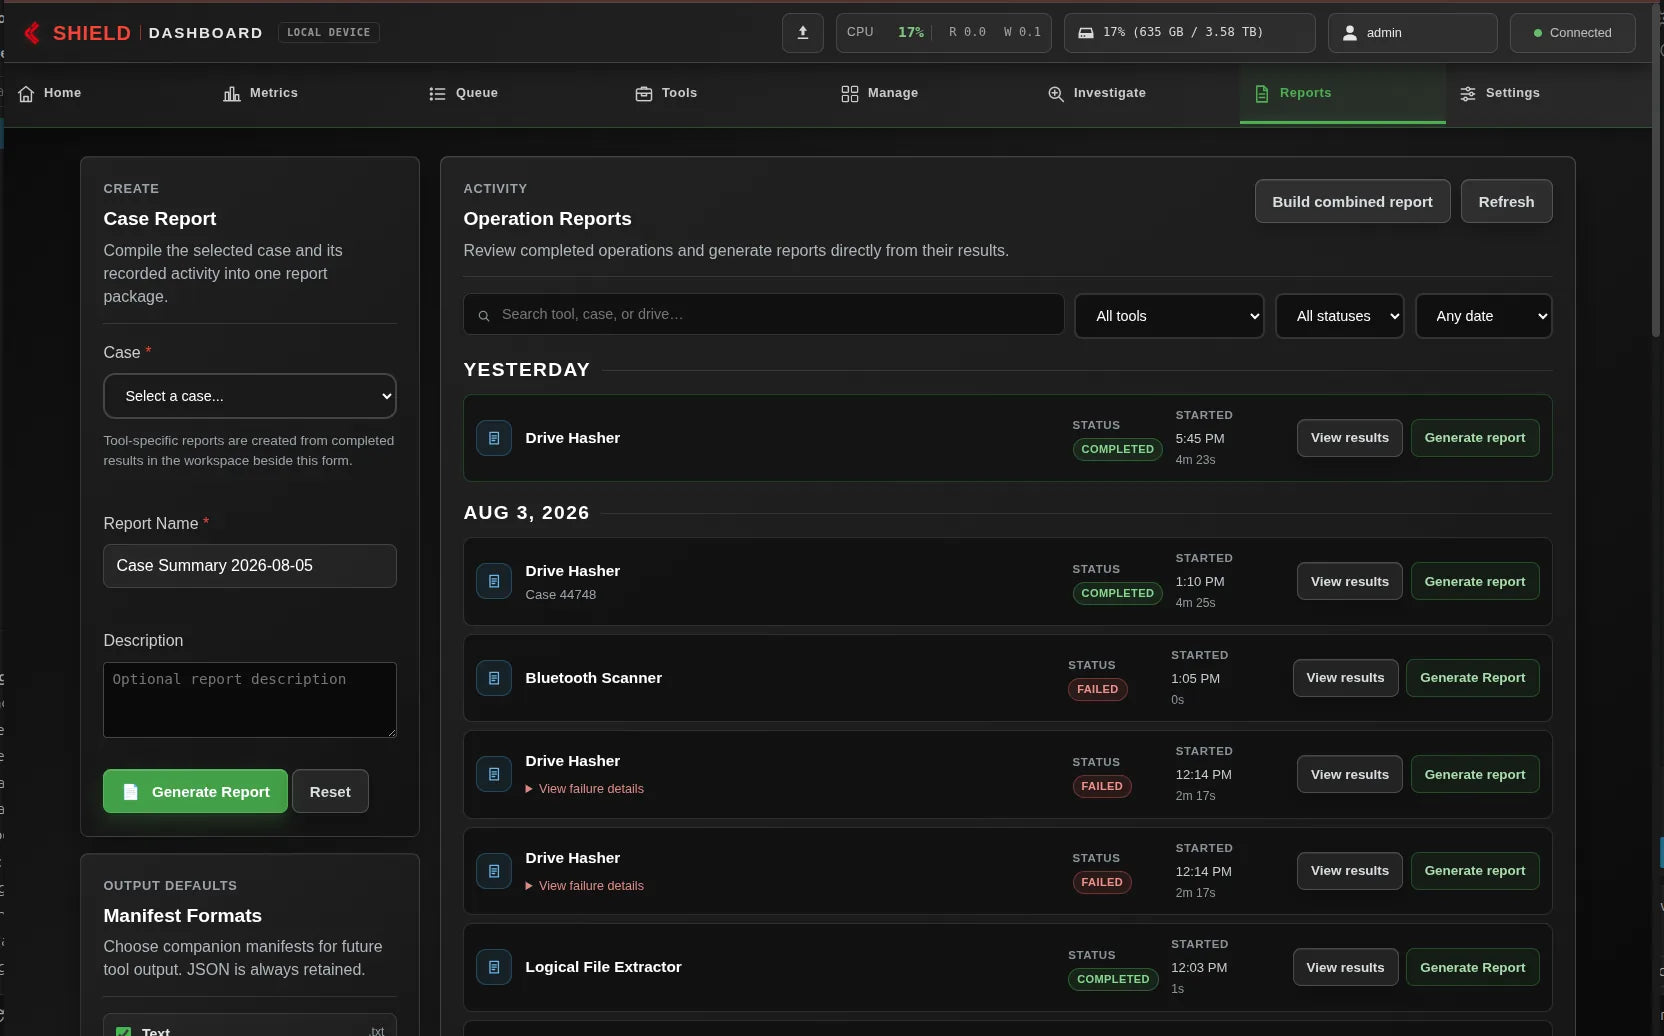1664x1036 pixels.
Task: Click the Reset button
Action: tap(330, 791)
